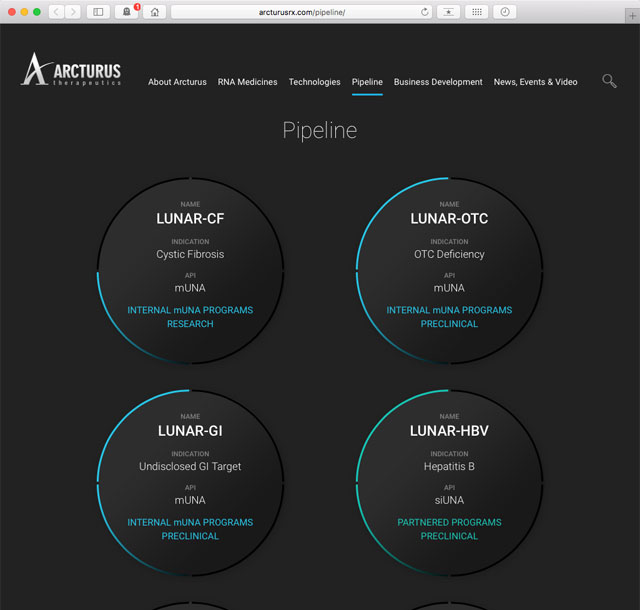Click INTERNAL mUNA PROGRAMS in LUNAR-GI circle
Image resolution: width=640 pixels, height=610 pixels.
(190, 522)
